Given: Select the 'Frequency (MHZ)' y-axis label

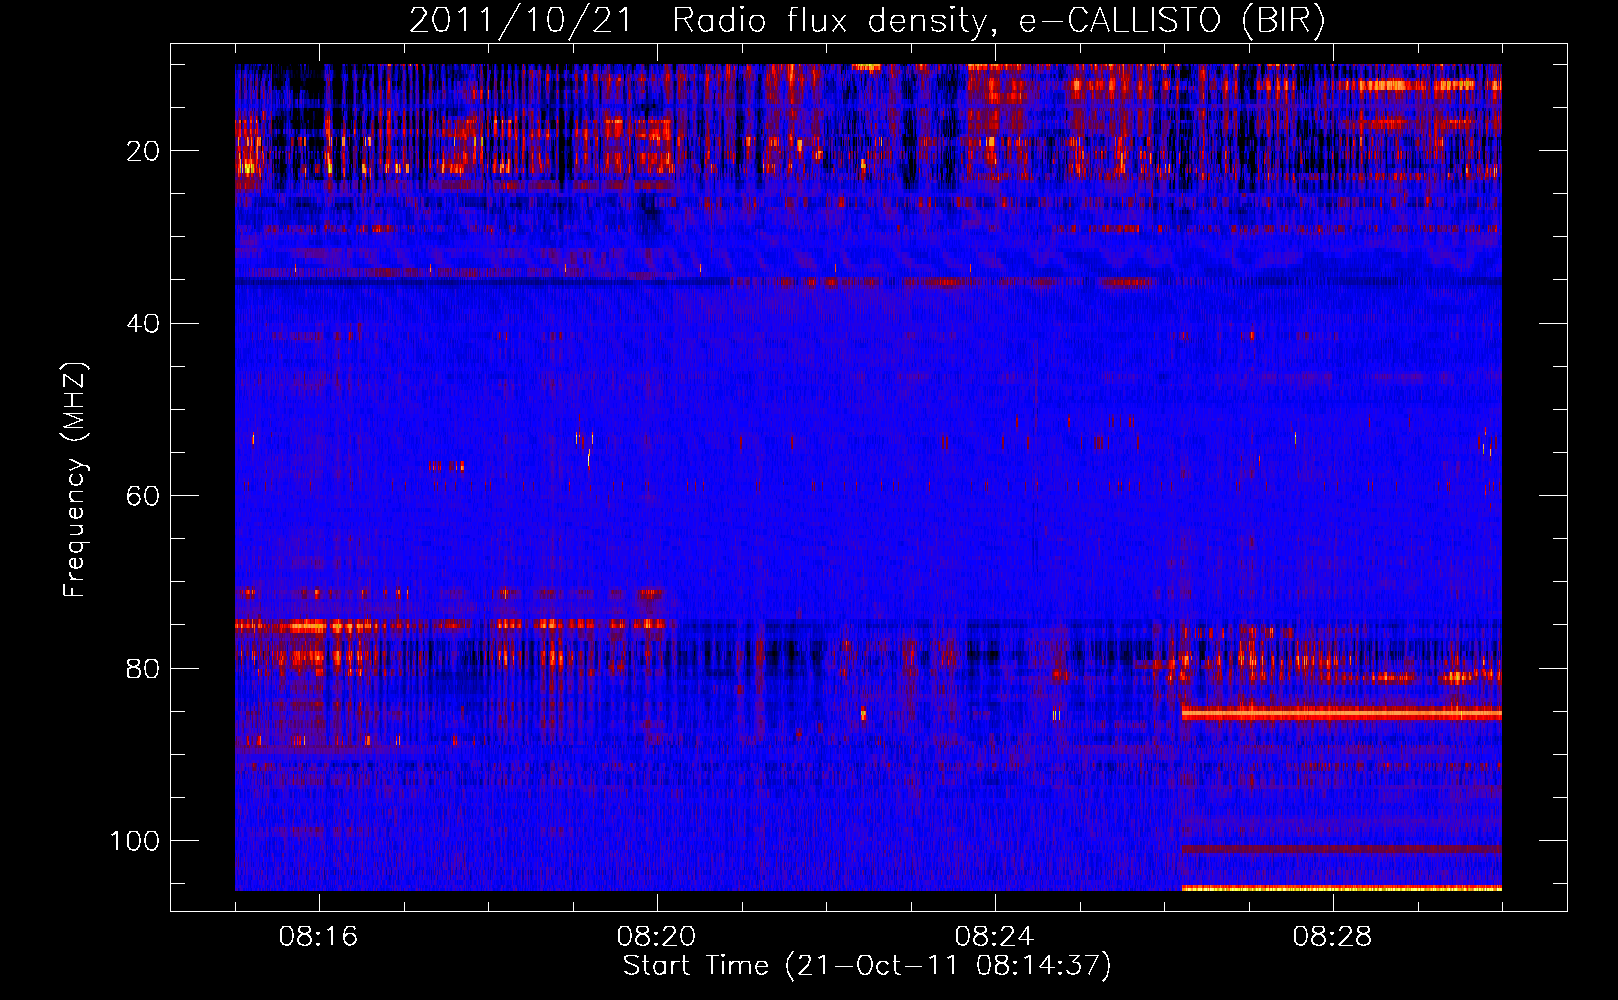Looking at the screenshot, I should [75, 480].
